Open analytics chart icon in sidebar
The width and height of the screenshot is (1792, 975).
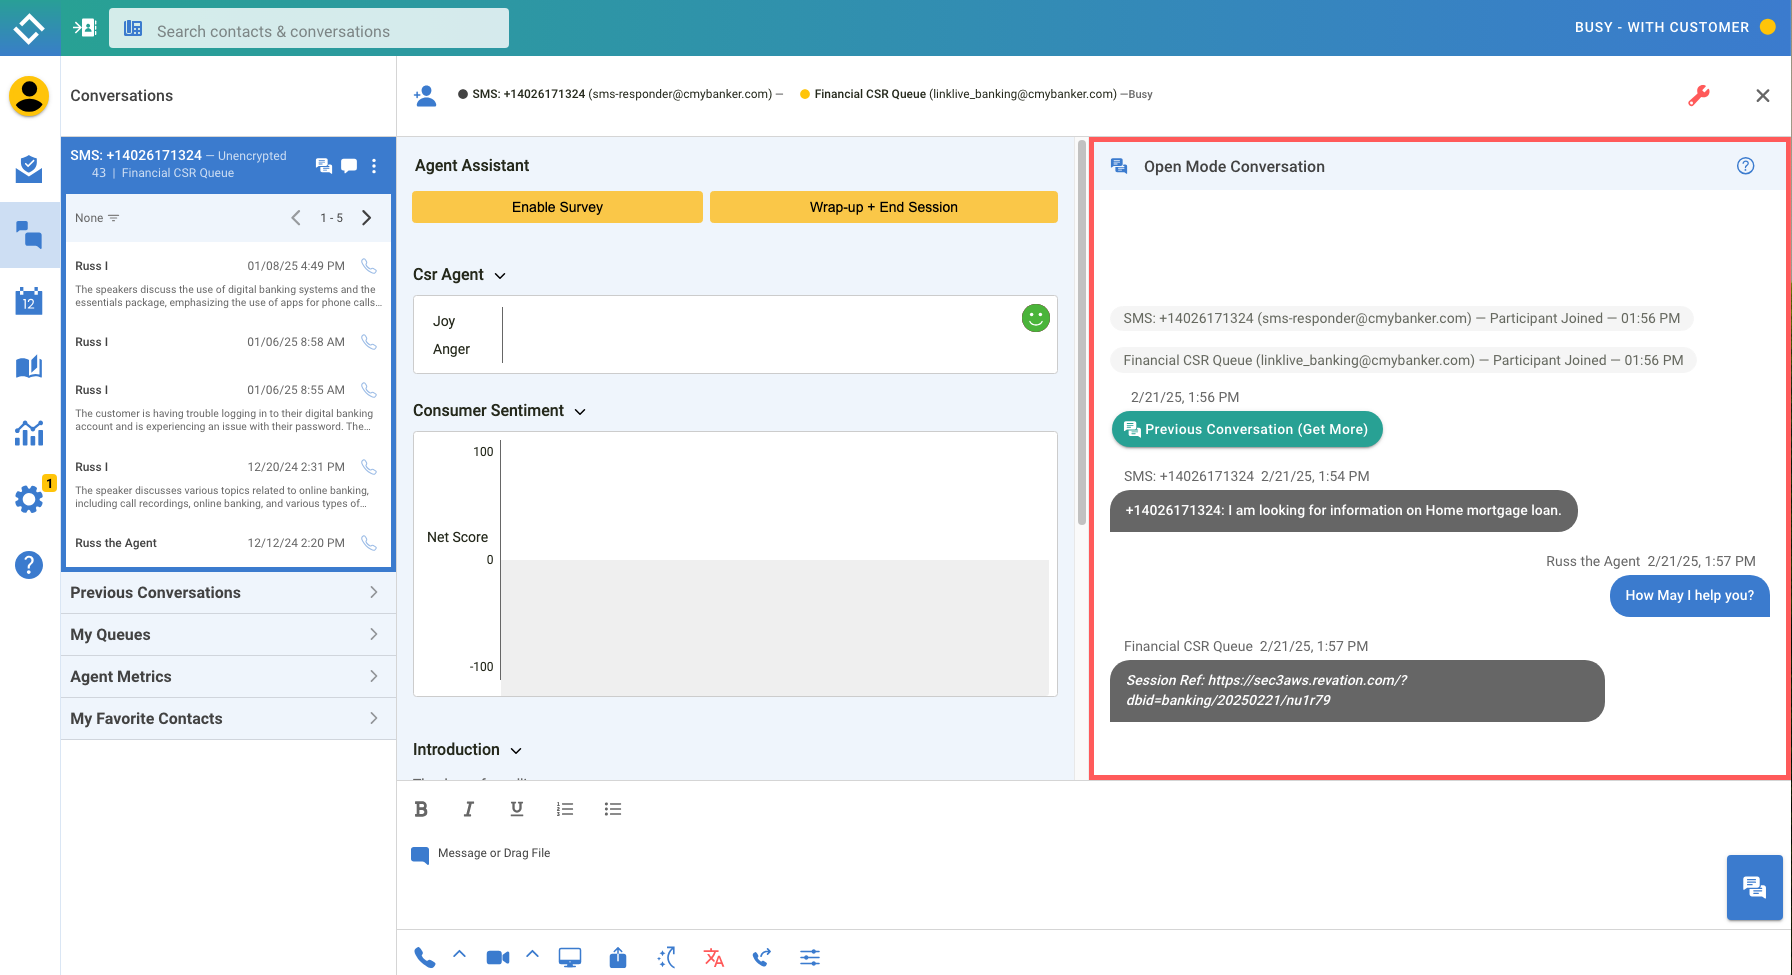click(29, 433)
